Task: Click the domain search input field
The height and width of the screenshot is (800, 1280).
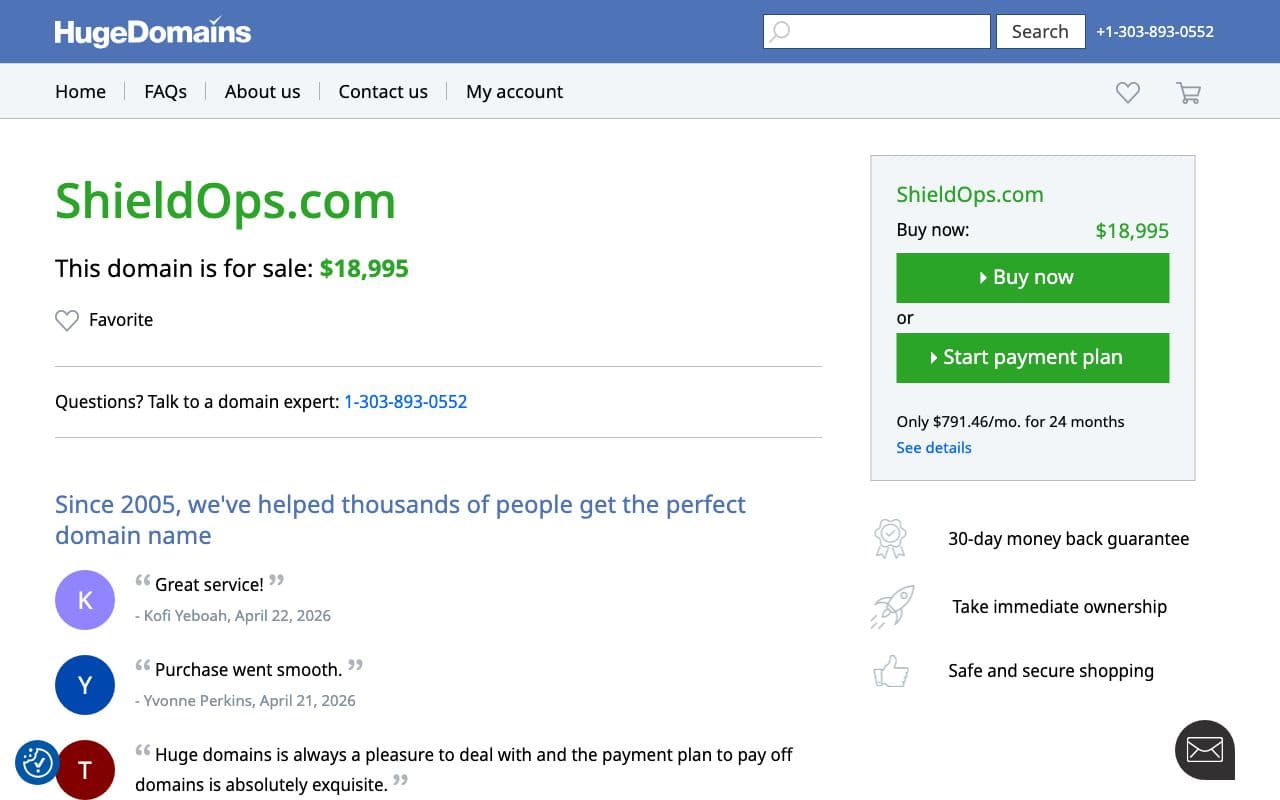Action: click(x=877, y=31)
